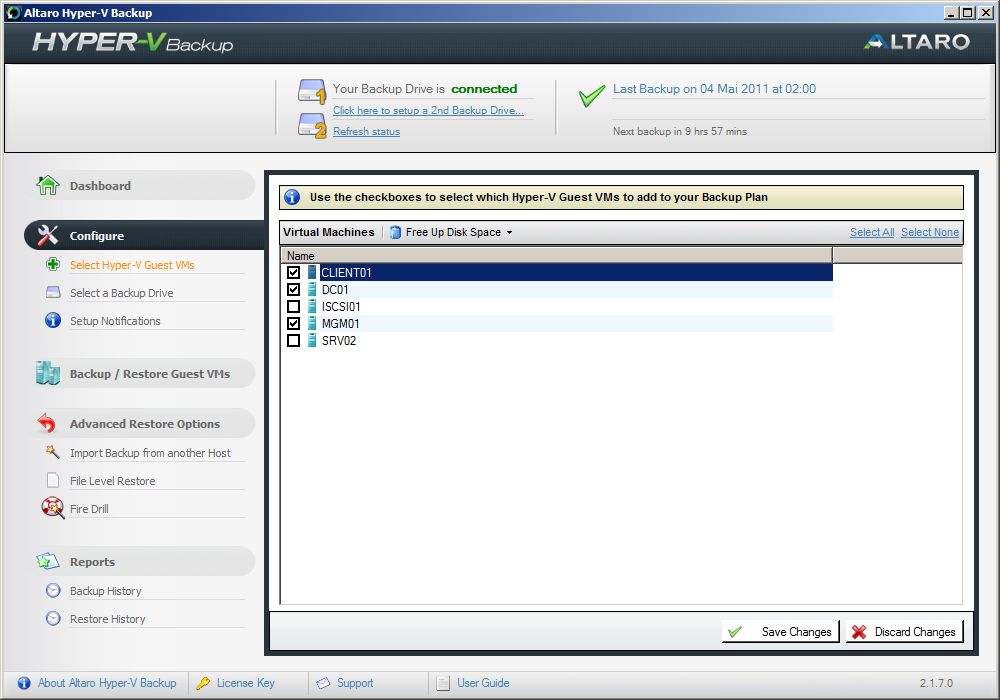
Task: Open Setup Notifications page
Action: tap(115, 321)
